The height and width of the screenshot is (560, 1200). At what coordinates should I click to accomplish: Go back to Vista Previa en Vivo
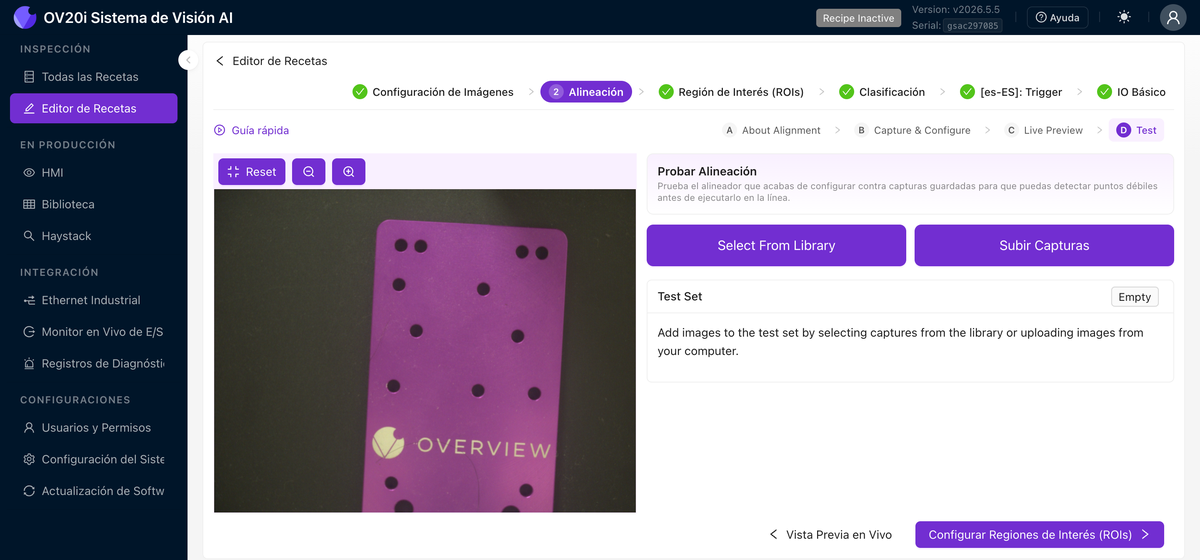point(830,535)
